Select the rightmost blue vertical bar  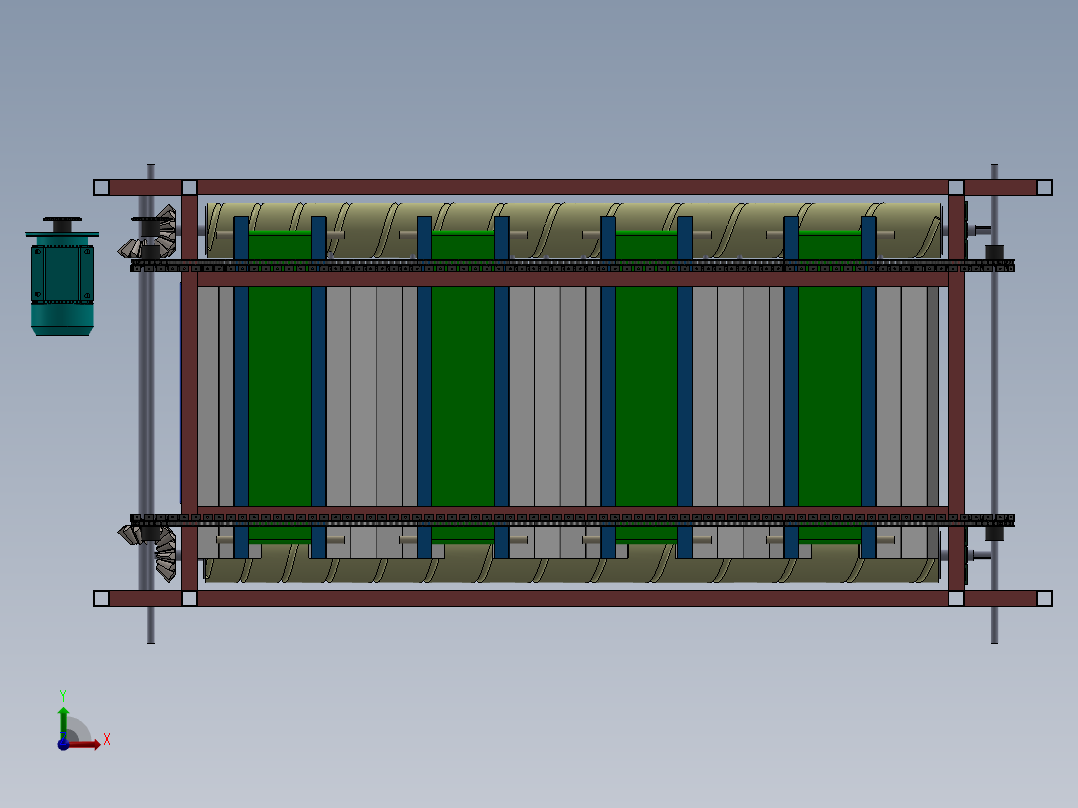click(868, 387)
